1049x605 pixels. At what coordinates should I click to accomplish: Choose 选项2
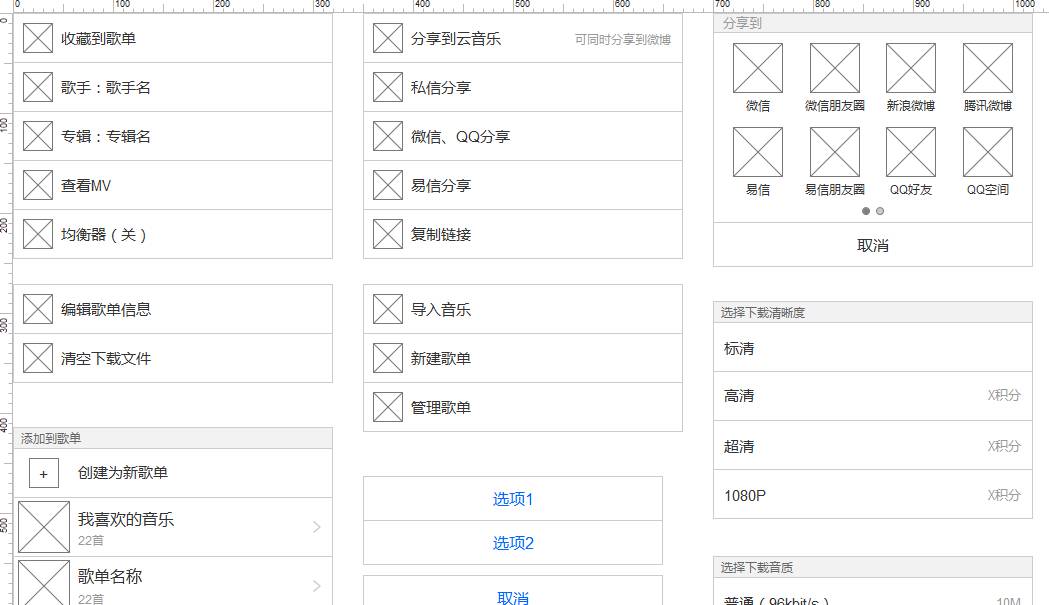513,543
